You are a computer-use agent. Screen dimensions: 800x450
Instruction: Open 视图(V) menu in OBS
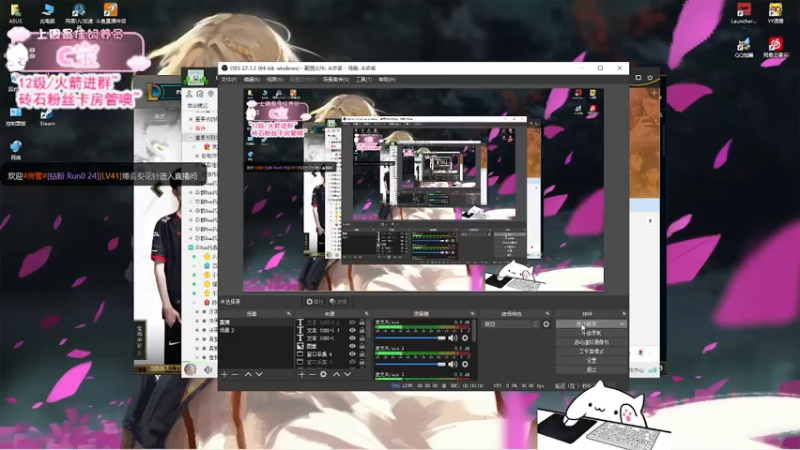(x=274, y=80)
